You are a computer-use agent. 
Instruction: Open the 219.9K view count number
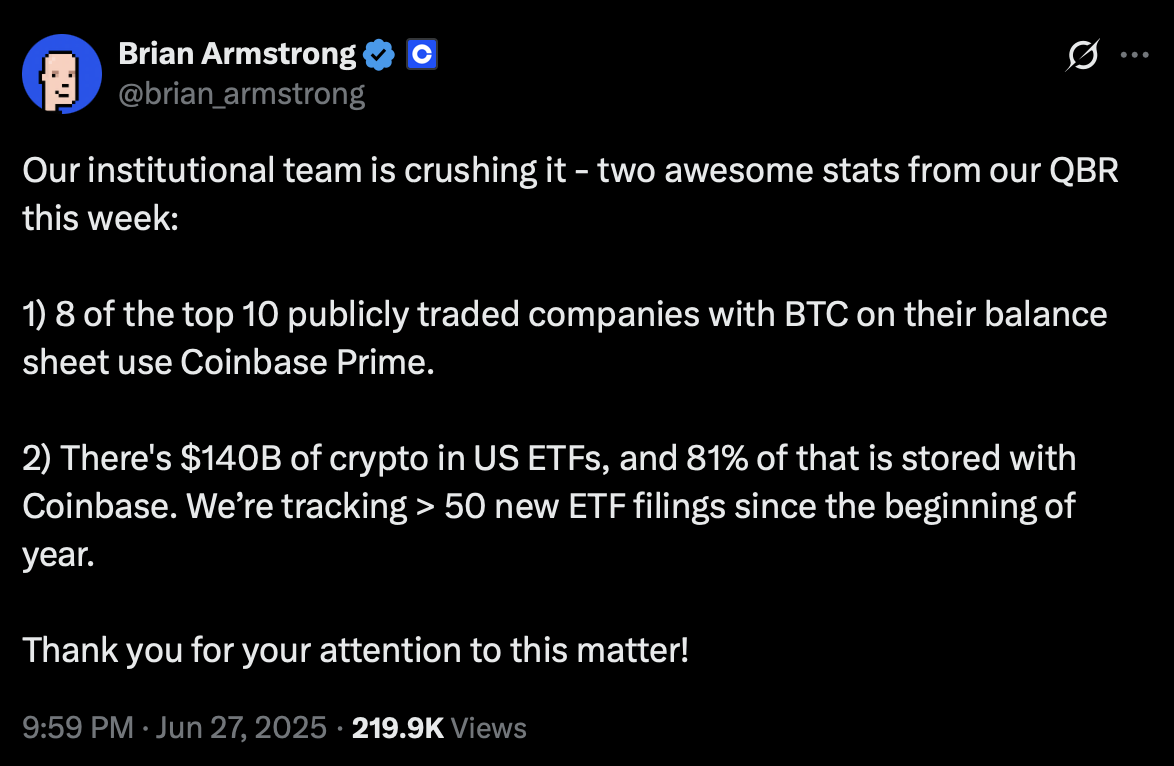398,728
